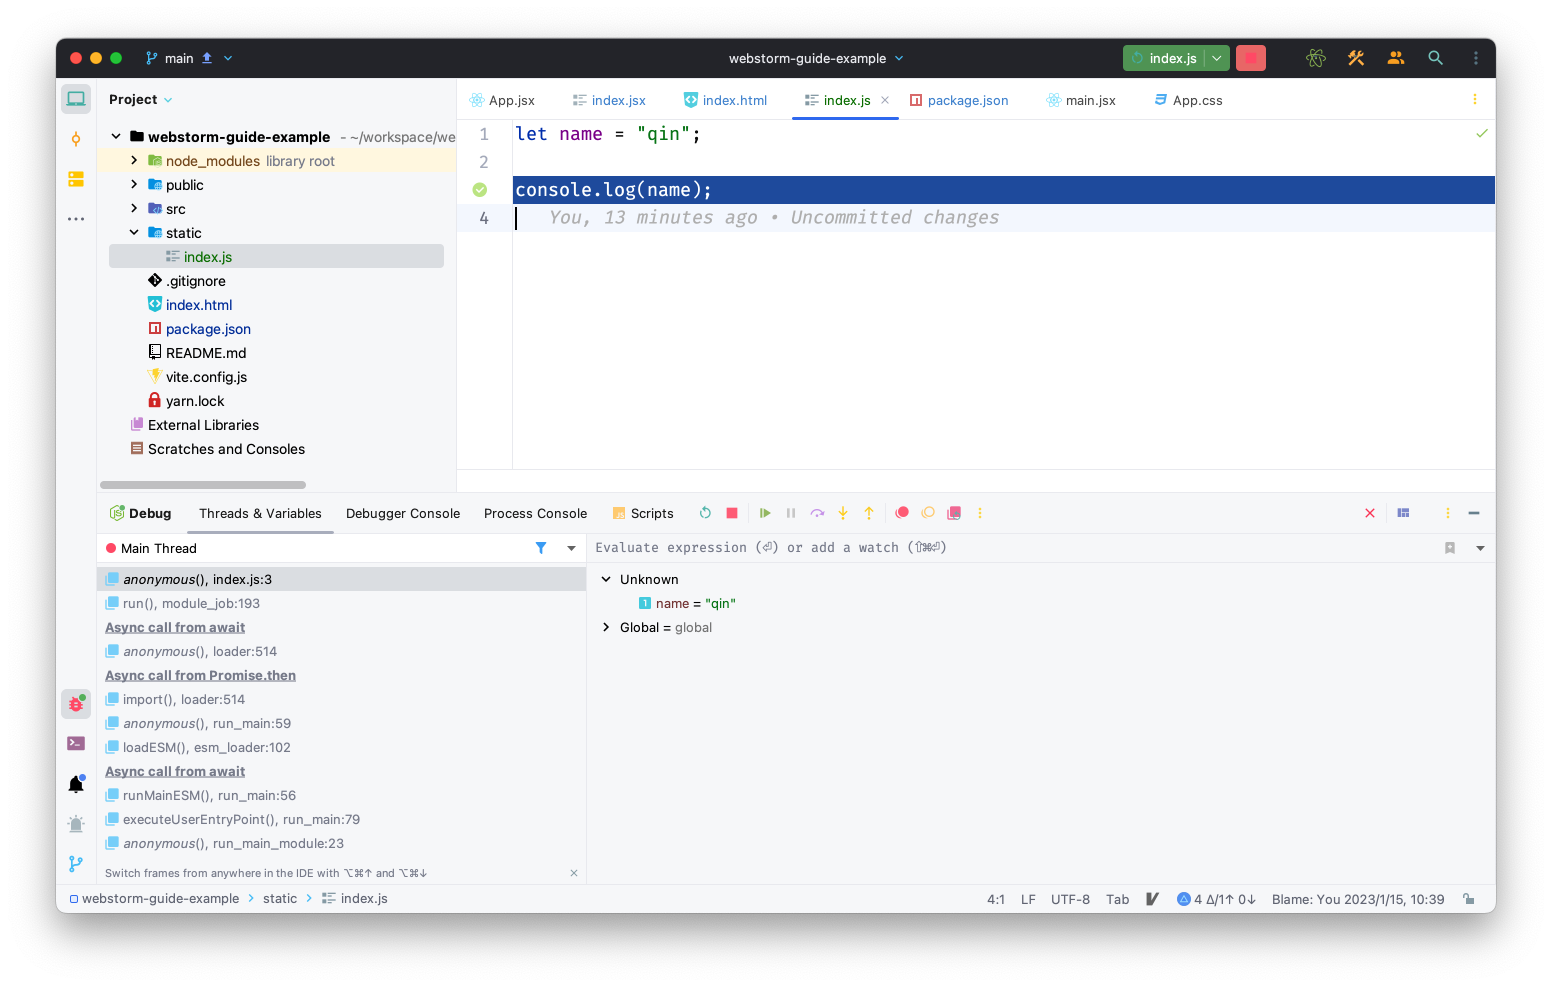Expand the Global variable in Variables panel
The height and width of the screenshot is (987, 1552).
pyautogui.click(x=606, y=627)
